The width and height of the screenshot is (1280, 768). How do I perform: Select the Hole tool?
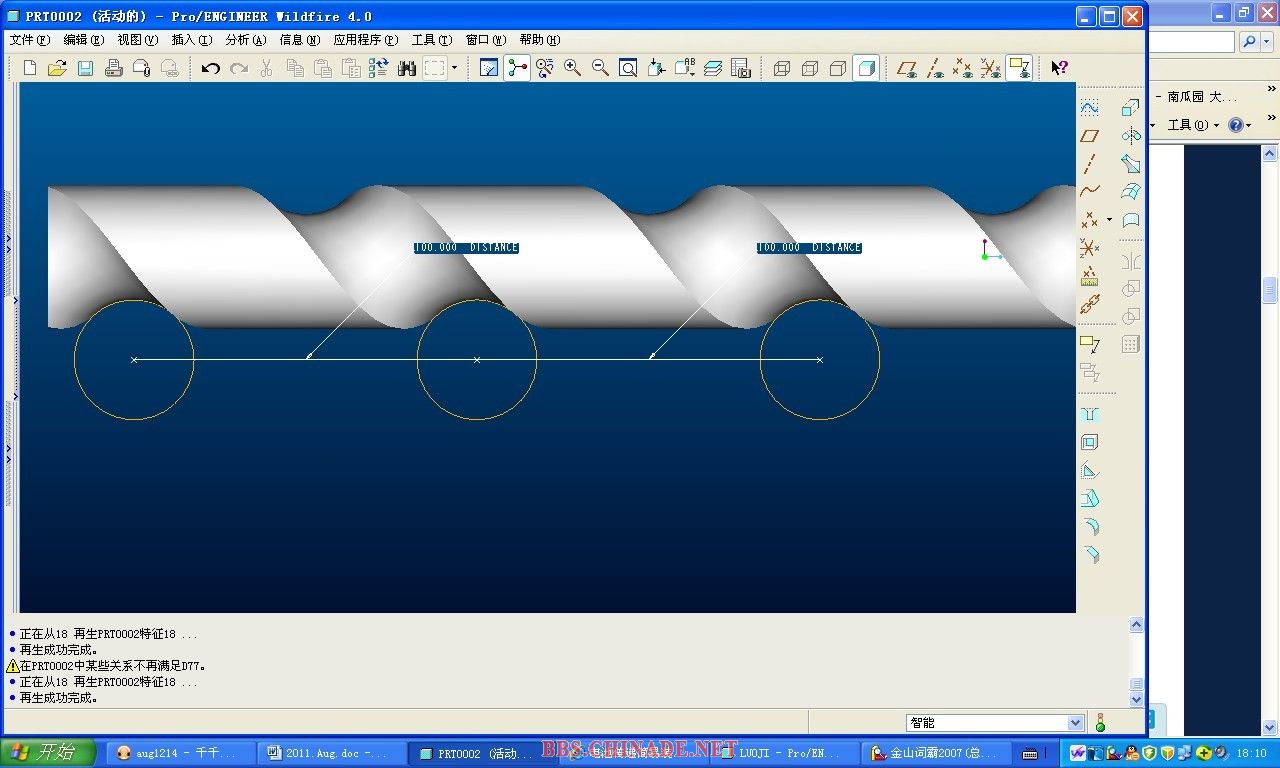(x=1090, y=414)
